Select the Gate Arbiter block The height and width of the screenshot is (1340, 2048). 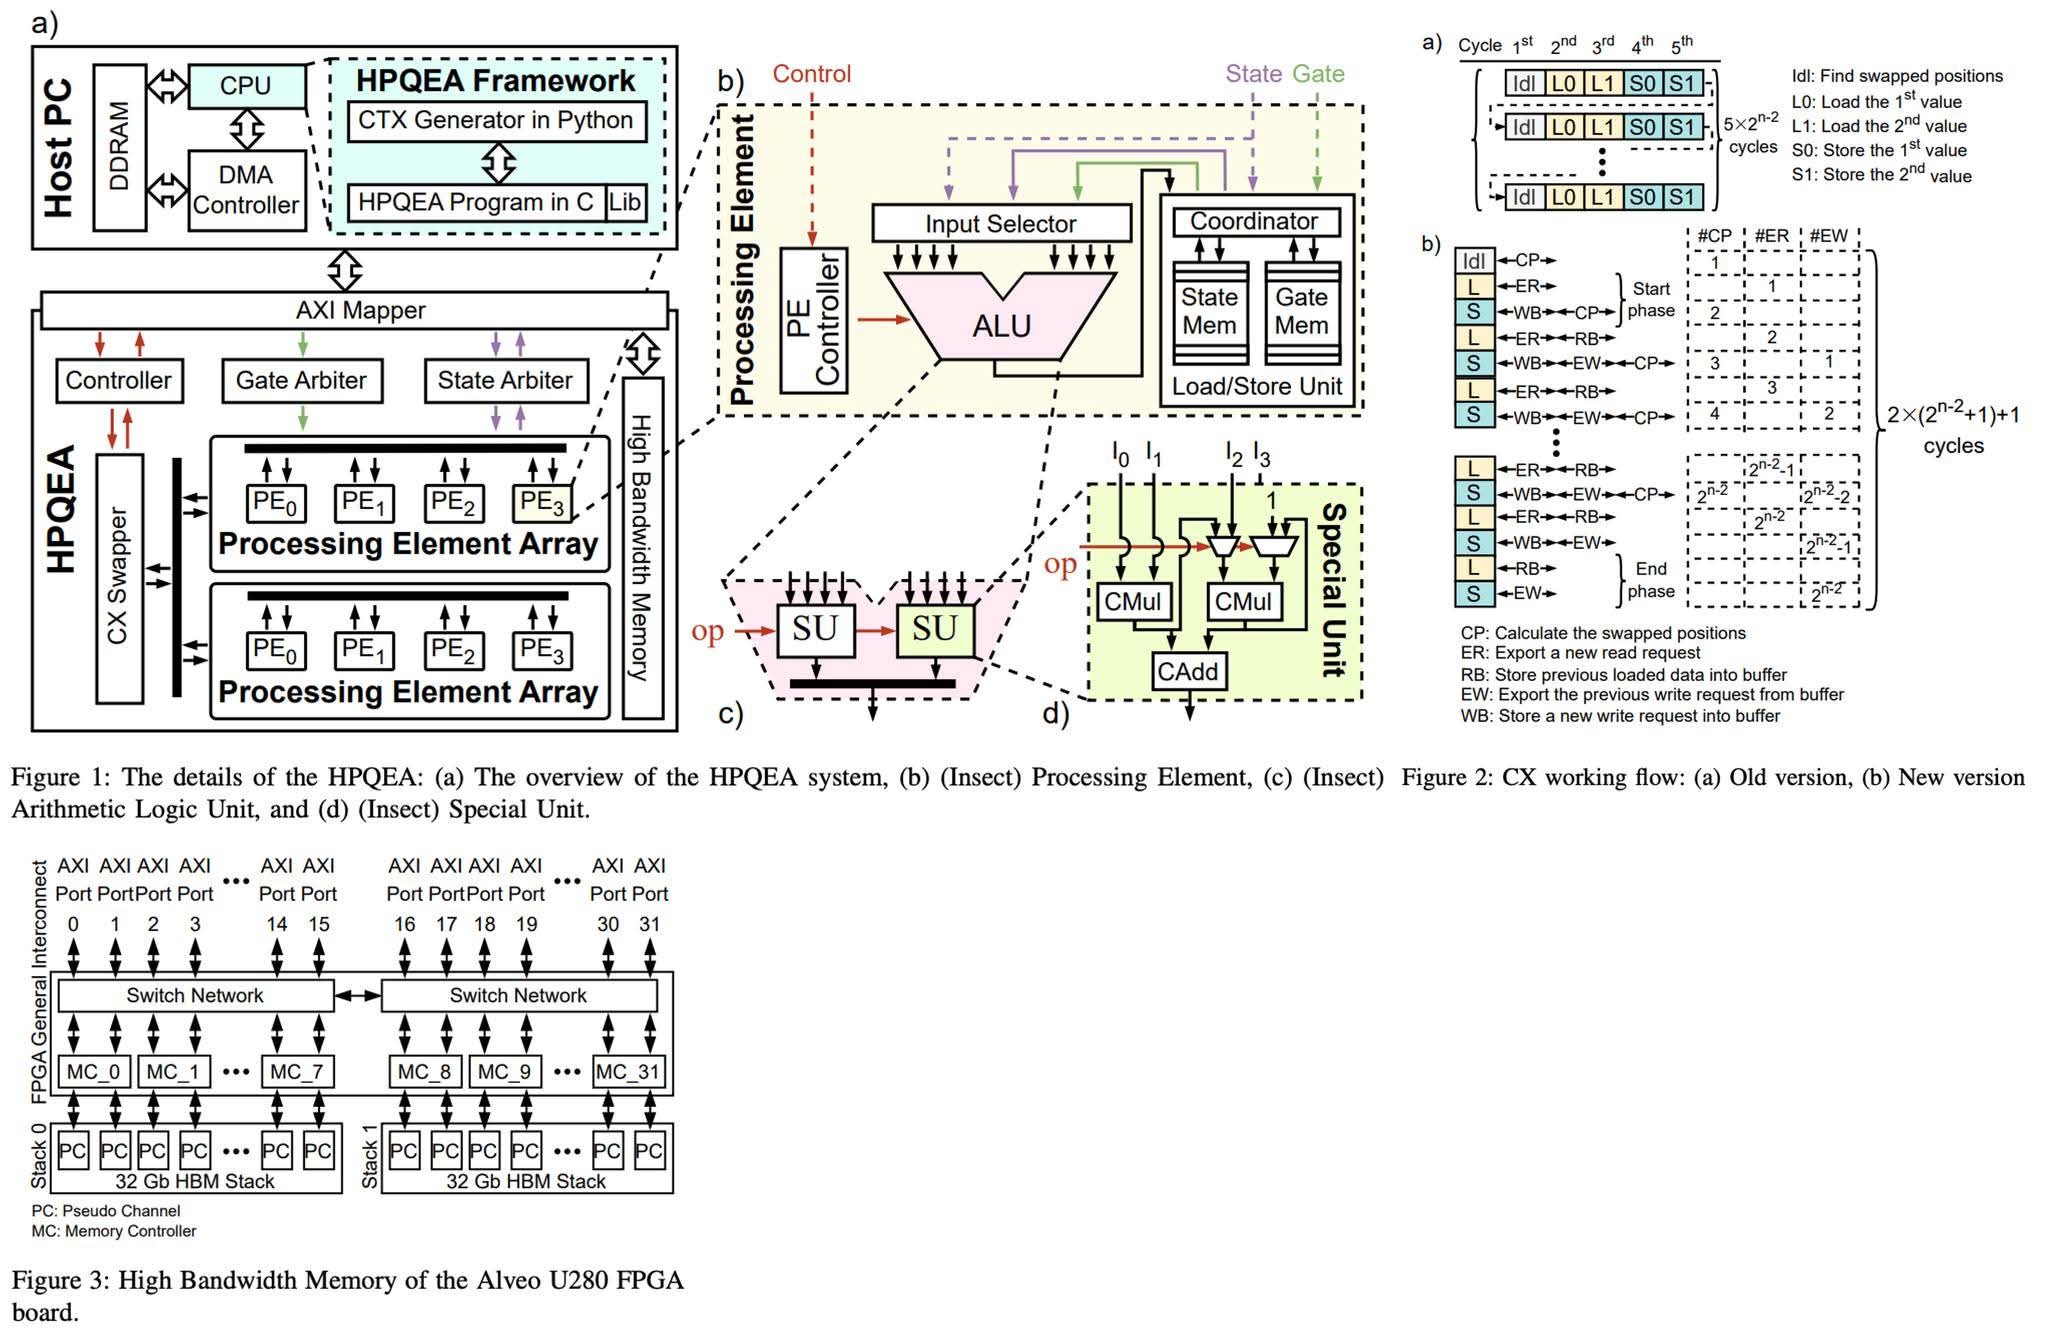[302, 380]
